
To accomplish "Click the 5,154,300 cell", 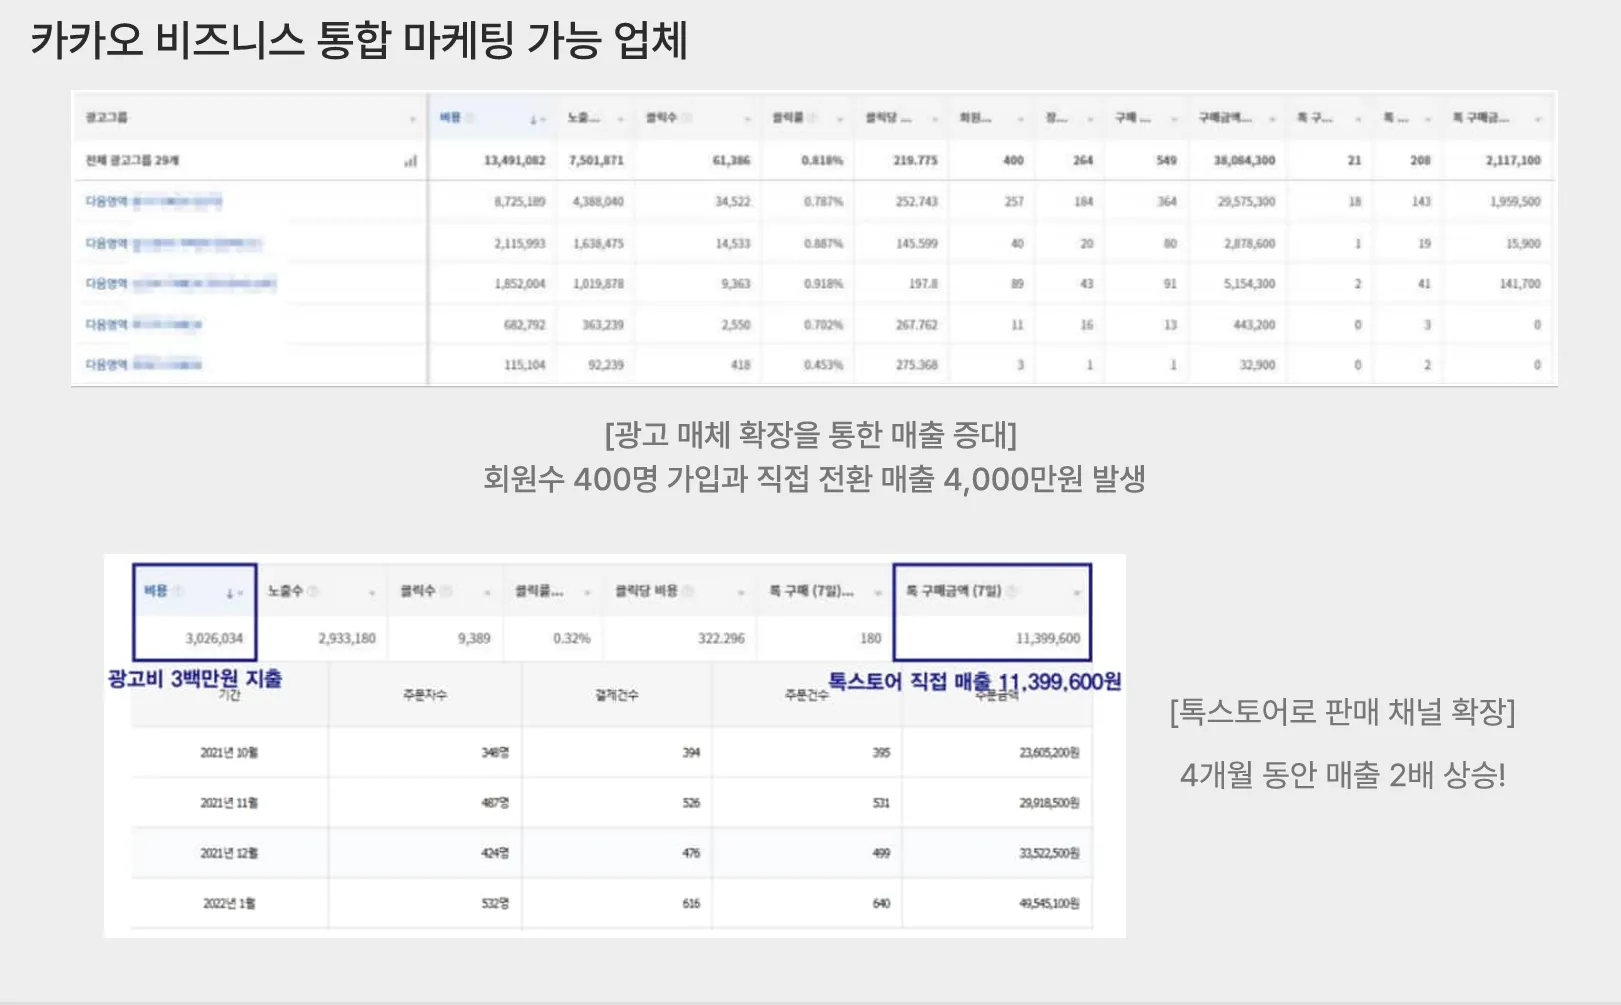I will pyautogui.click(x=1249, y=283).
